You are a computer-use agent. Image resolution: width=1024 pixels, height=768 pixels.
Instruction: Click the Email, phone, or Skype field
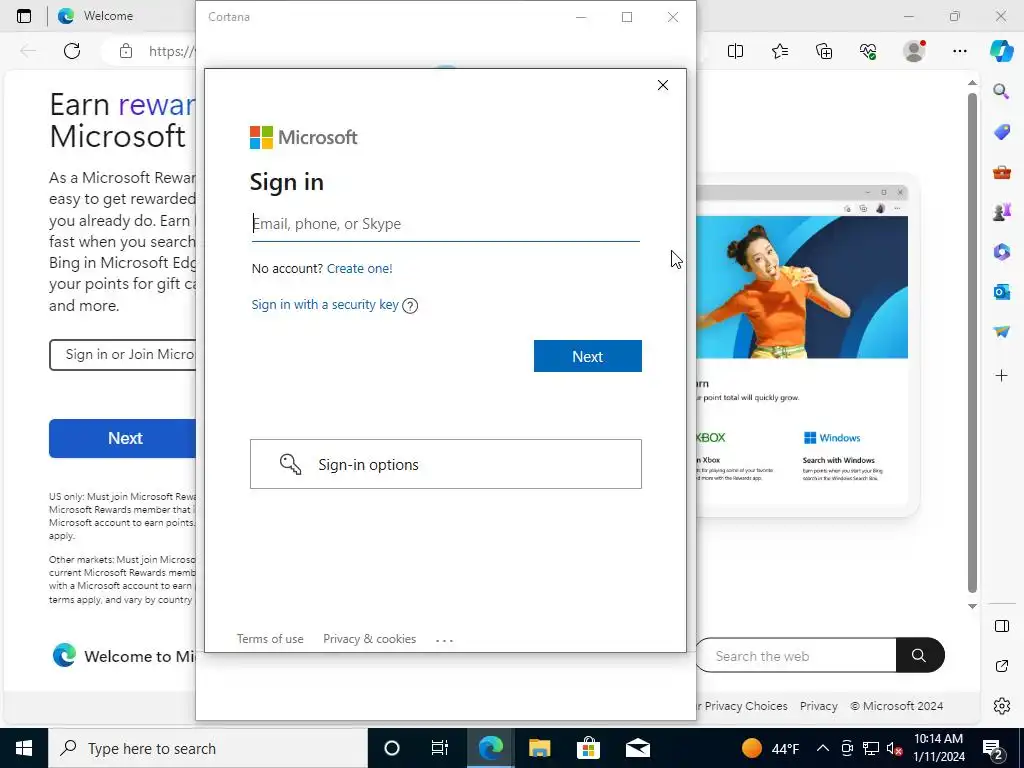pos(445,224)
